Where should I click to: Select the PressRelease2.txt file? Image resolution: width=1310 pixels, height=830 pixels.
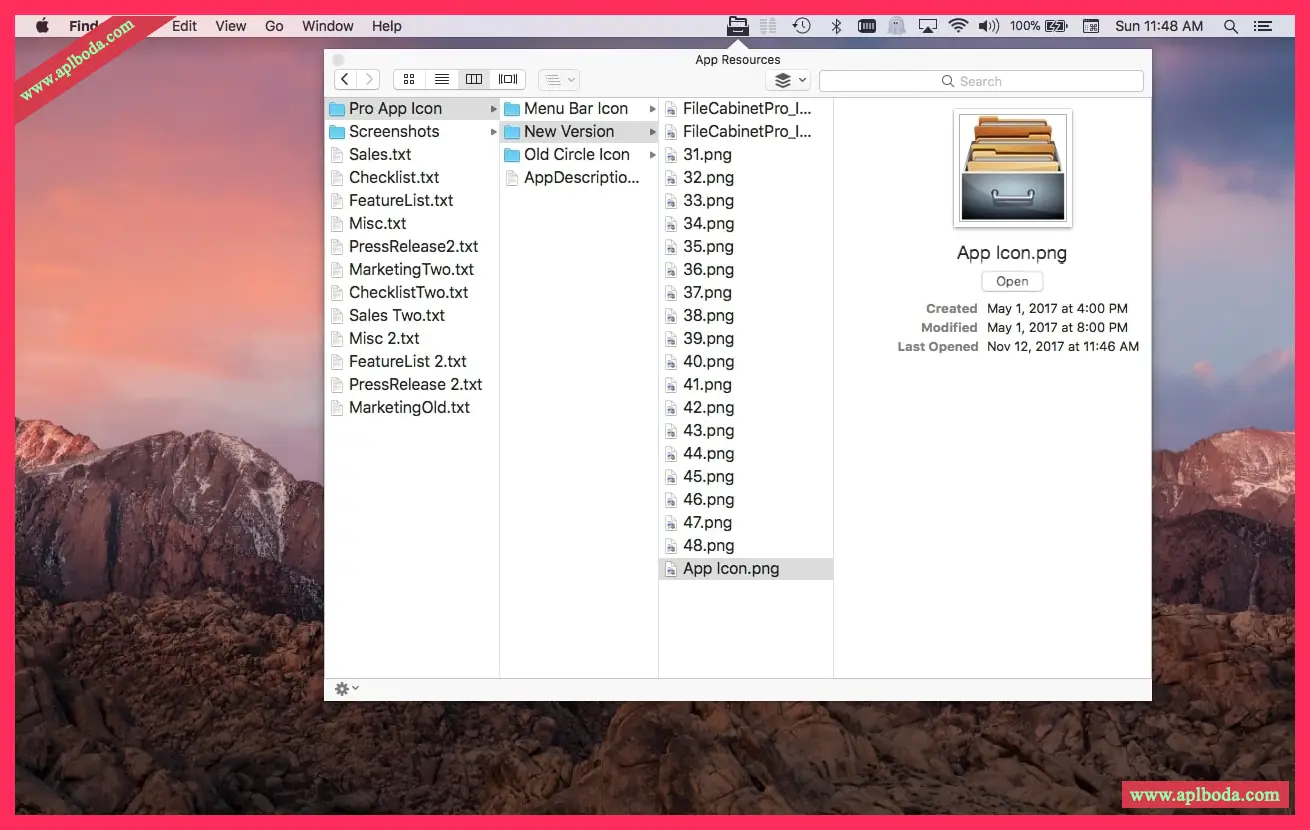click(413, 246)
